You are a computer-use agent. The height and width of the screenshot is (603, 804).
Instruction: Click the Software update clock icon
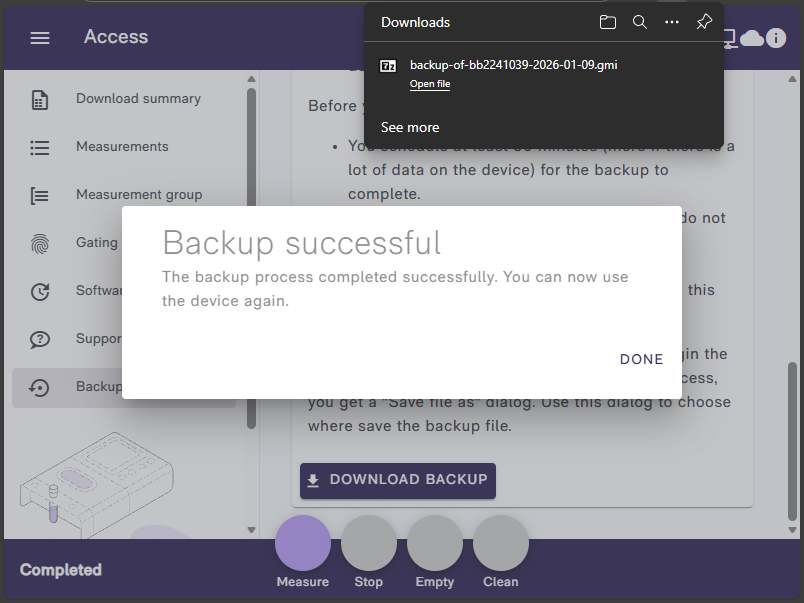click(x=40, y=291)
